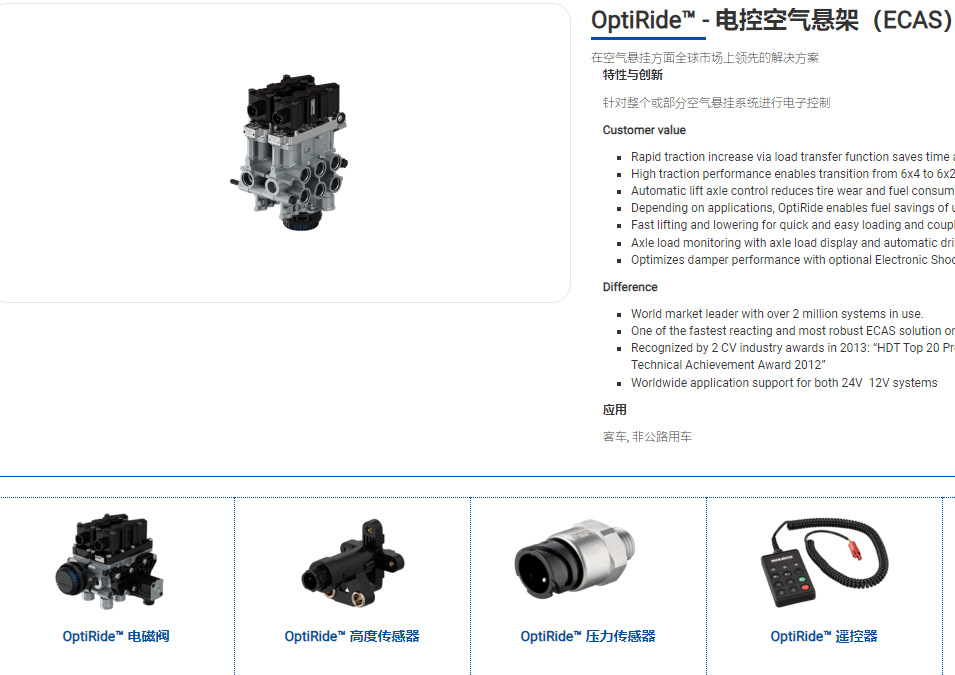Viewport: 955px width, 675px height.
Task: Click the OptiRide™ 压力传感器 link
Action: pyautogui.click(x=588, y=637)
